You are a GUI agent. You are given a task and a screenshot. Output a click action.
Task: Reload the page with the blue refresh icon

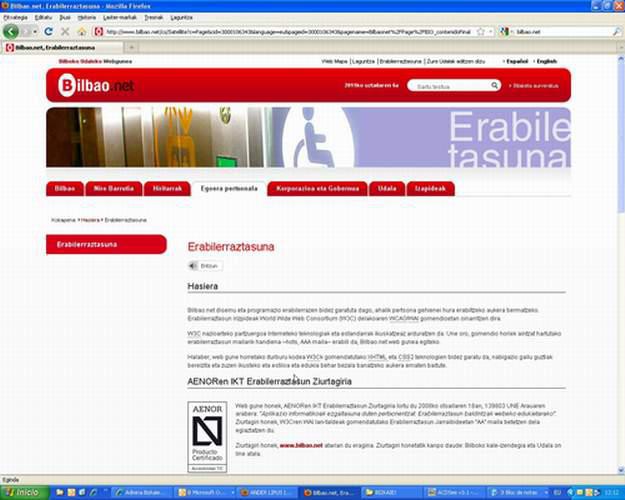(49, 31)
